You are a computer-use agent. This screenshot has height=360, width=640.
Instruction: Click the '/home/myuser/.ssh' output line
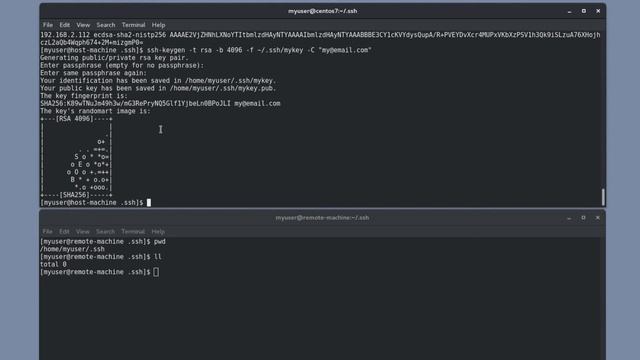coord(72,249)
